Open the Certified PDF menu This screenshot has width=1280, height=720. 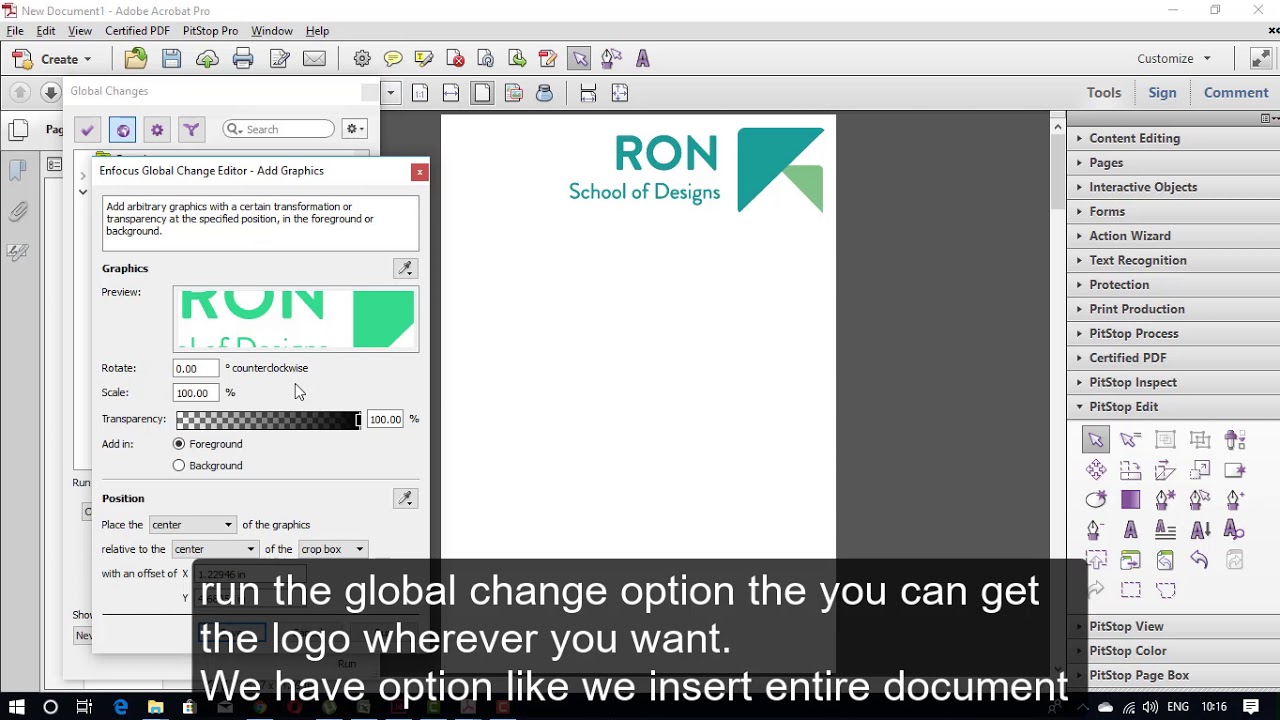pos(137,31)
